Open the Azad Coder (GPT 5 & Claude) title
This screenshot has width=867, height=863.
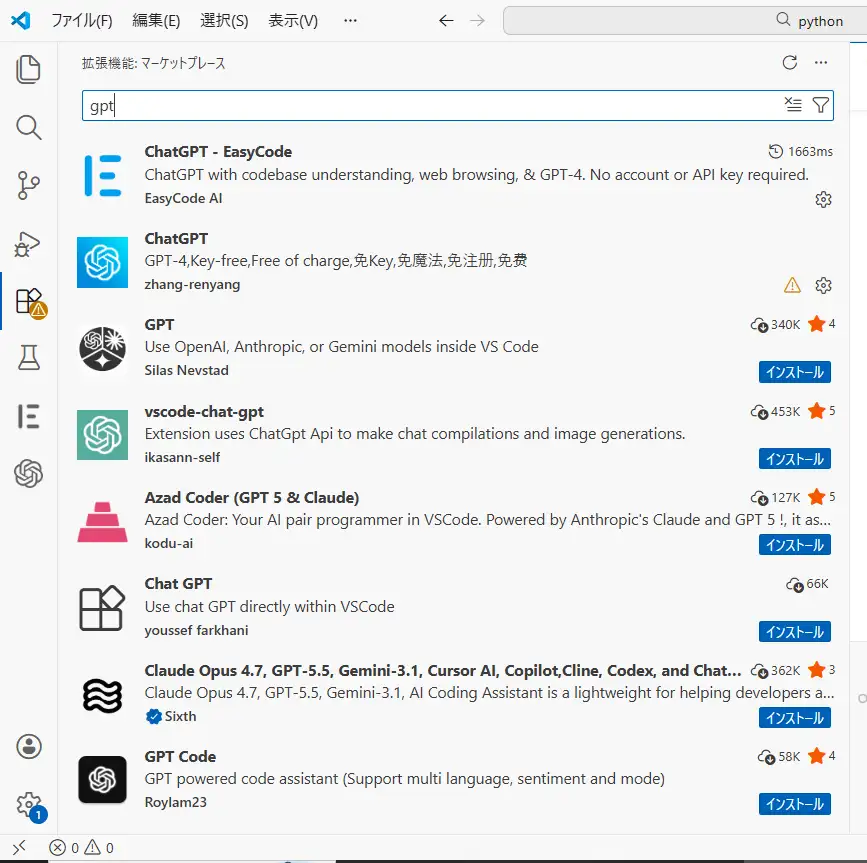pyautogui.click(x=252, y=498)
